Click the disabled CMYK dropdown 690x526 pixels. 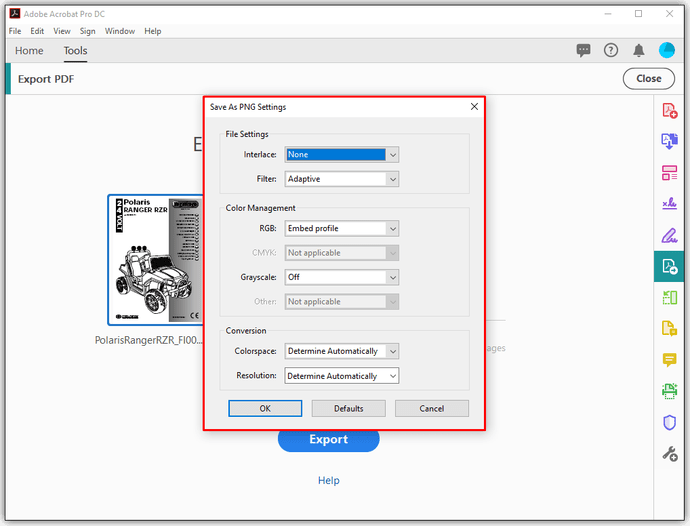(x=342, y=253)
